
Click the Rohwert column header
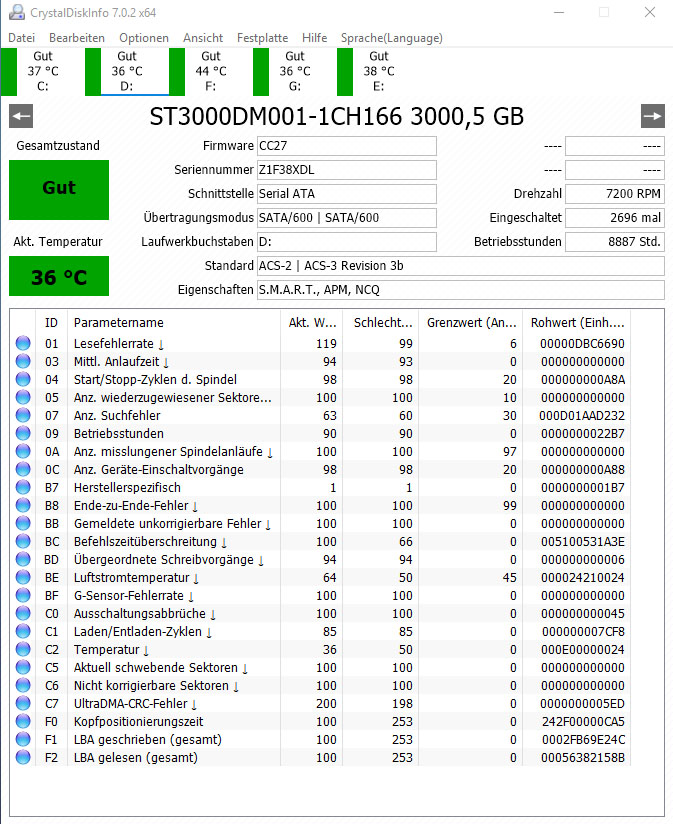pyautogui.click(x=577, y=323)
